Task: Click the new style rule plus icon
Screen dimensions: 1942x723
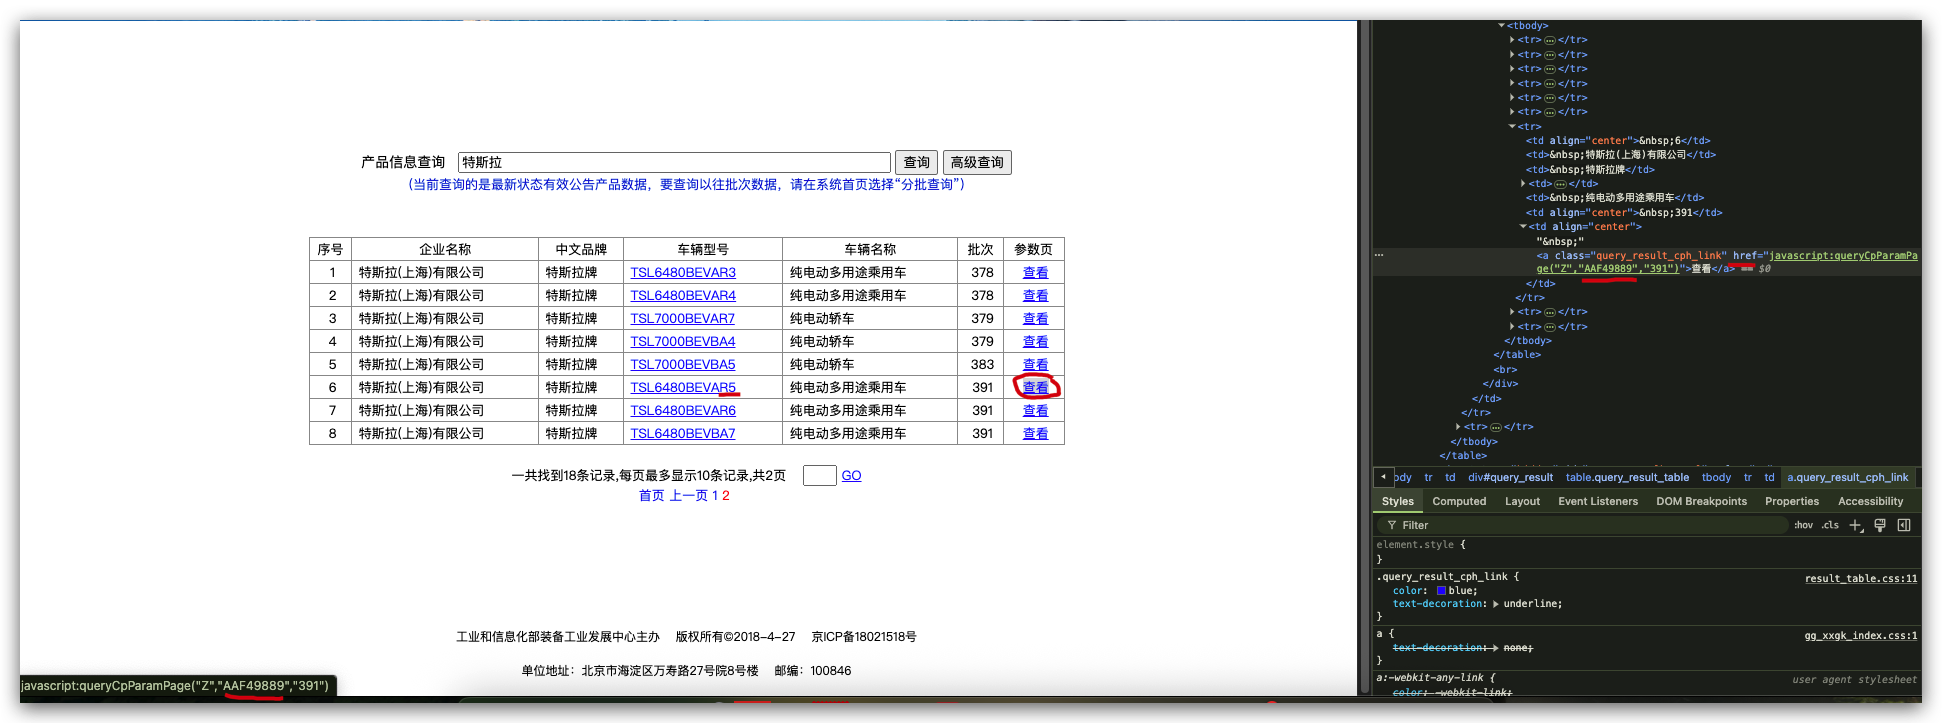Action: tap(1855, 525)
